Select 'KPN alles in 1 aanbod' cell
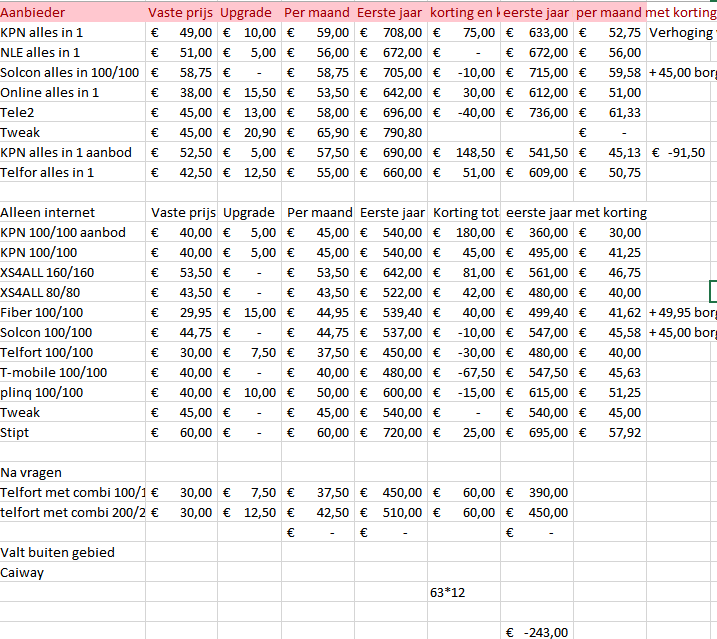Screen dimensions: 717x639 click(73, 152)
